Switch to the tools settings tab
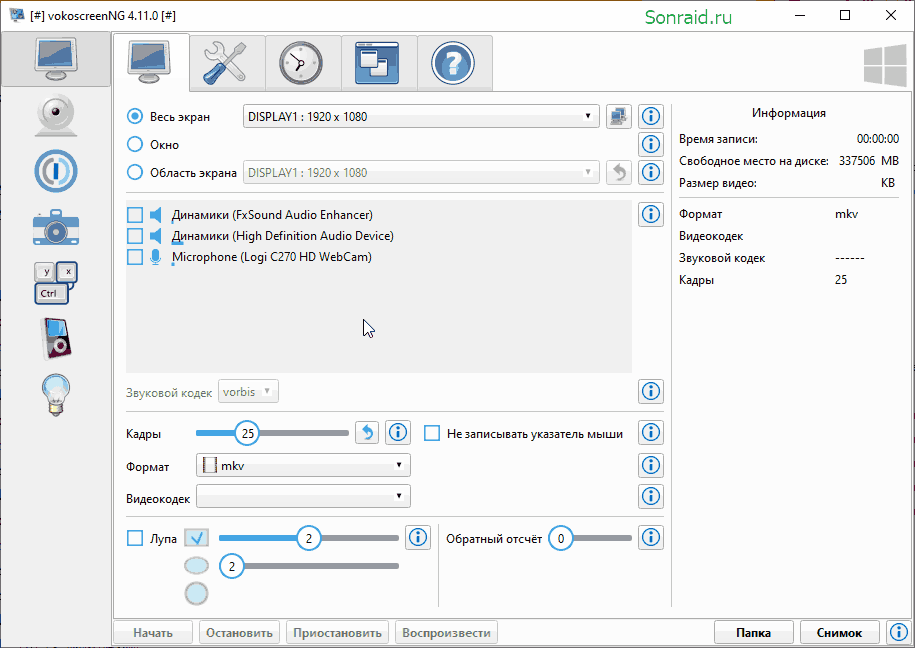 coord(227,62)
